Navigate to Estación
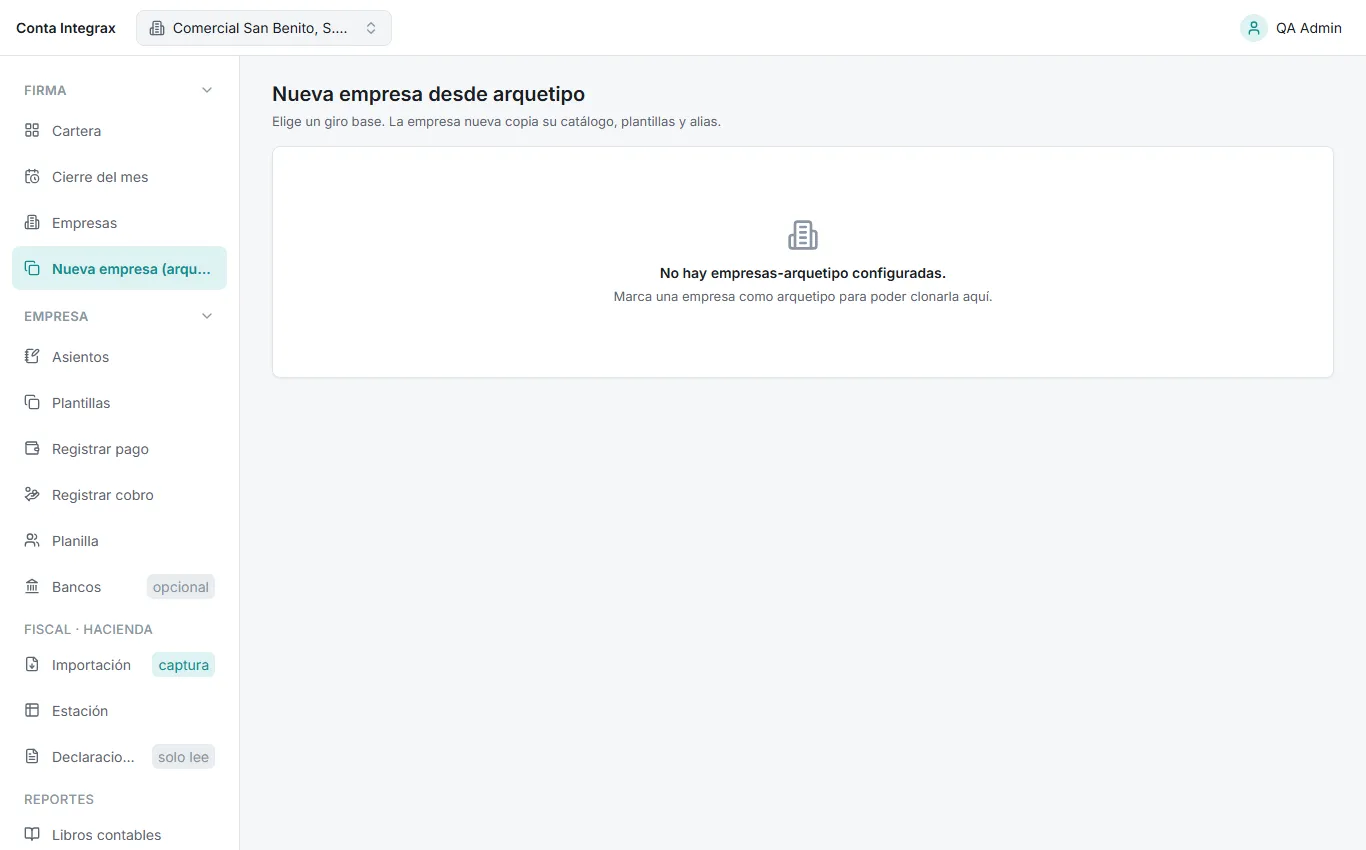 pyautogui.click(x=119, y=711)
